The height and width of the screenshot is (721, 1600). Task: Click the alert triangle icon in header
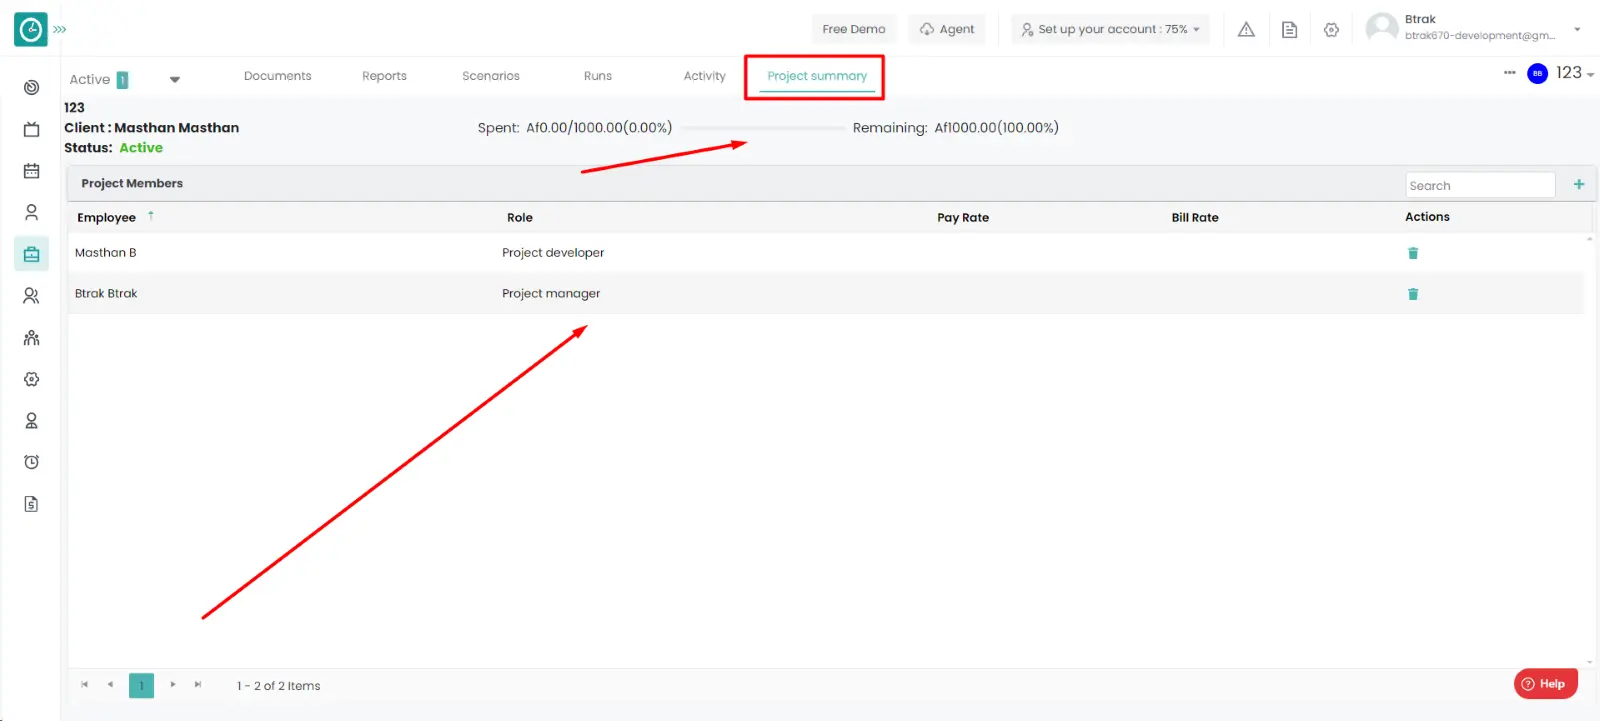click(1246, 30)
